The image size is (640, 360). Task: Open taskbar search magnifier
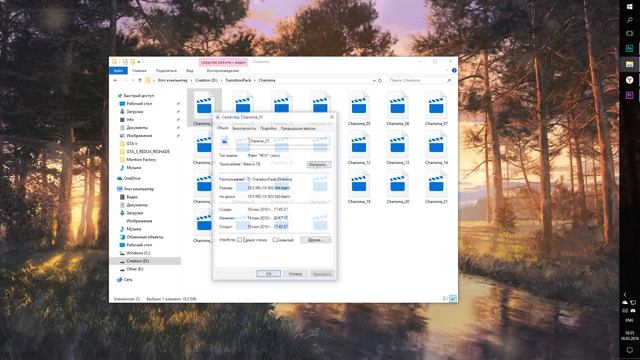point(629,20)
